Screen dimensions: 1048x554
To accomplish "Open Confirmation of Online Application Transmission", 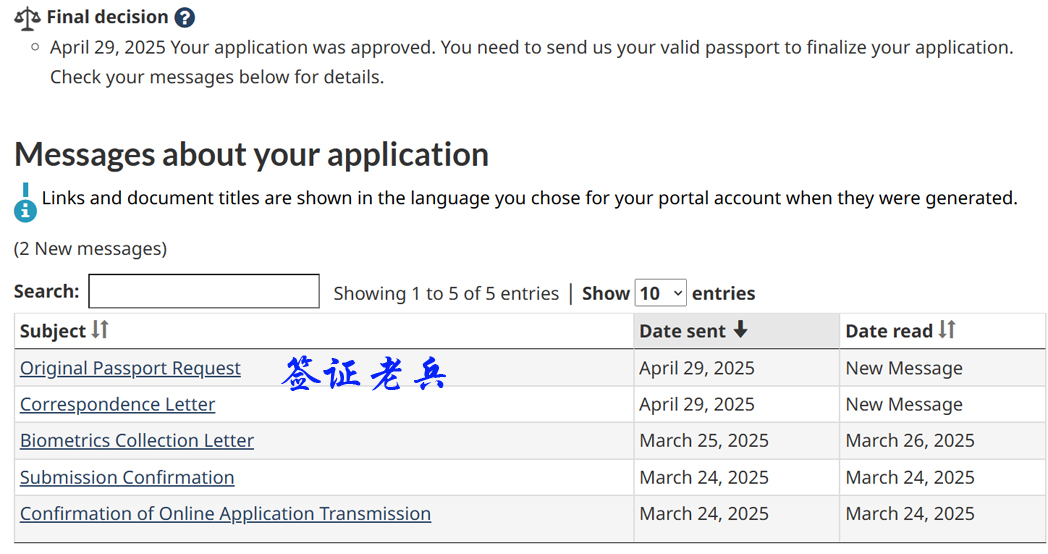I will click(225, 513).
